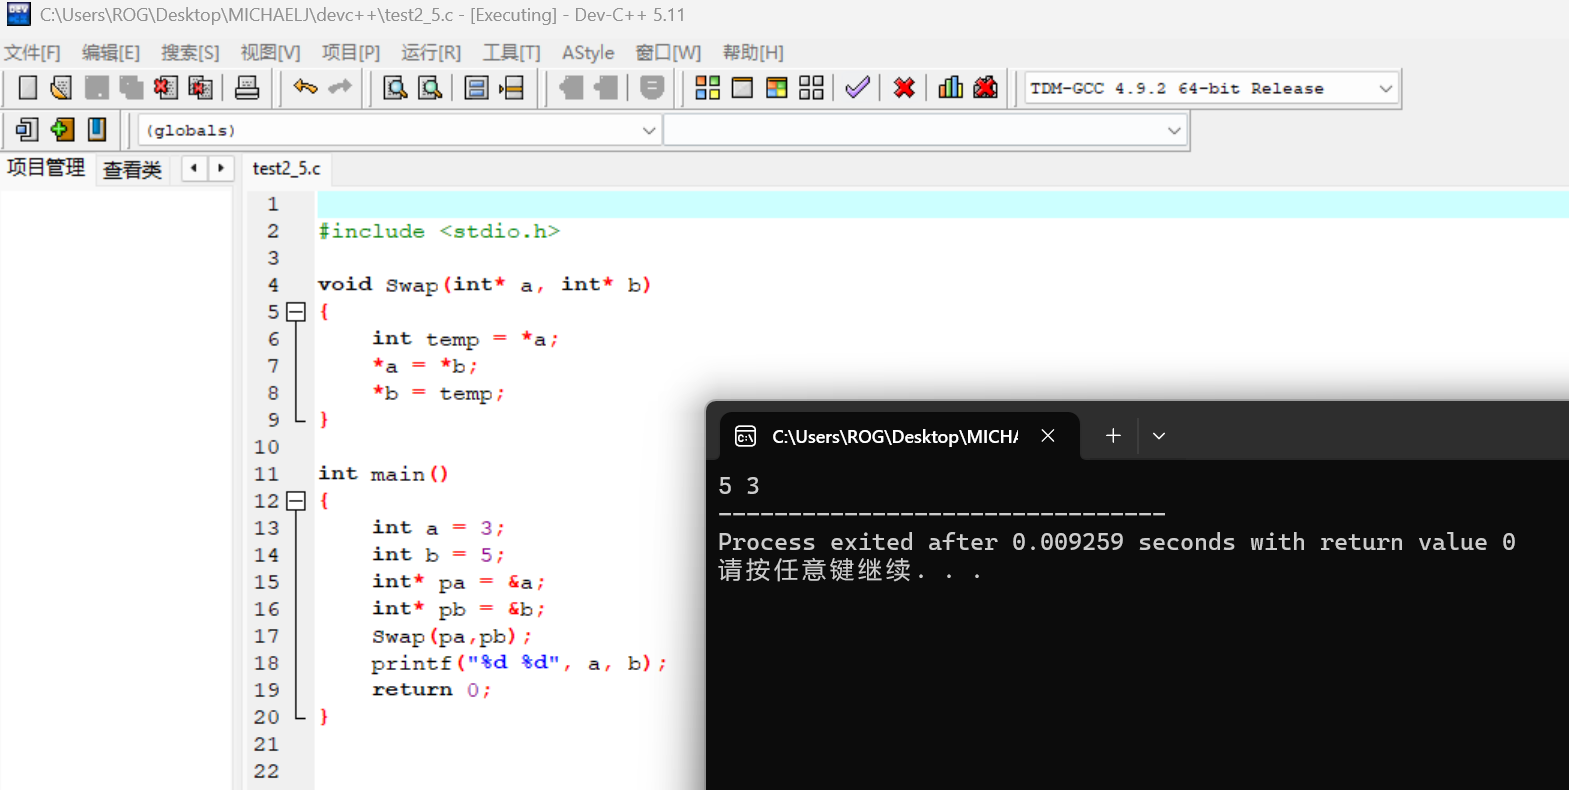The height and width of the screenshot is (790, 1569).
Task: Click the #include <stdio.h> code line
Action: coord(439,231)
